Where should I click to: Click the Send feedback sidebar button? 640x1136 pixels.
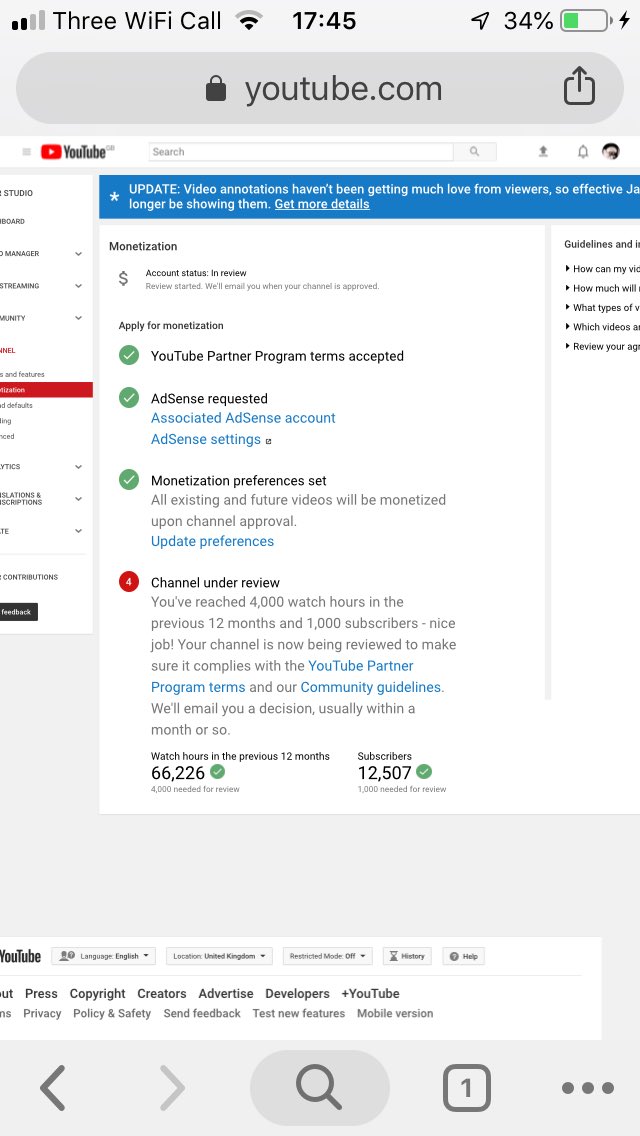19,612
